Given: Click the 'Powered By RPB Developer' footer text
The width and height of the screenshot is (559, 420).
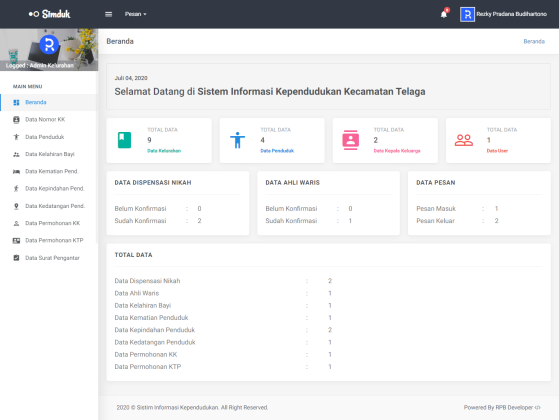Looking at the screenshot, I should pos(502,408).
